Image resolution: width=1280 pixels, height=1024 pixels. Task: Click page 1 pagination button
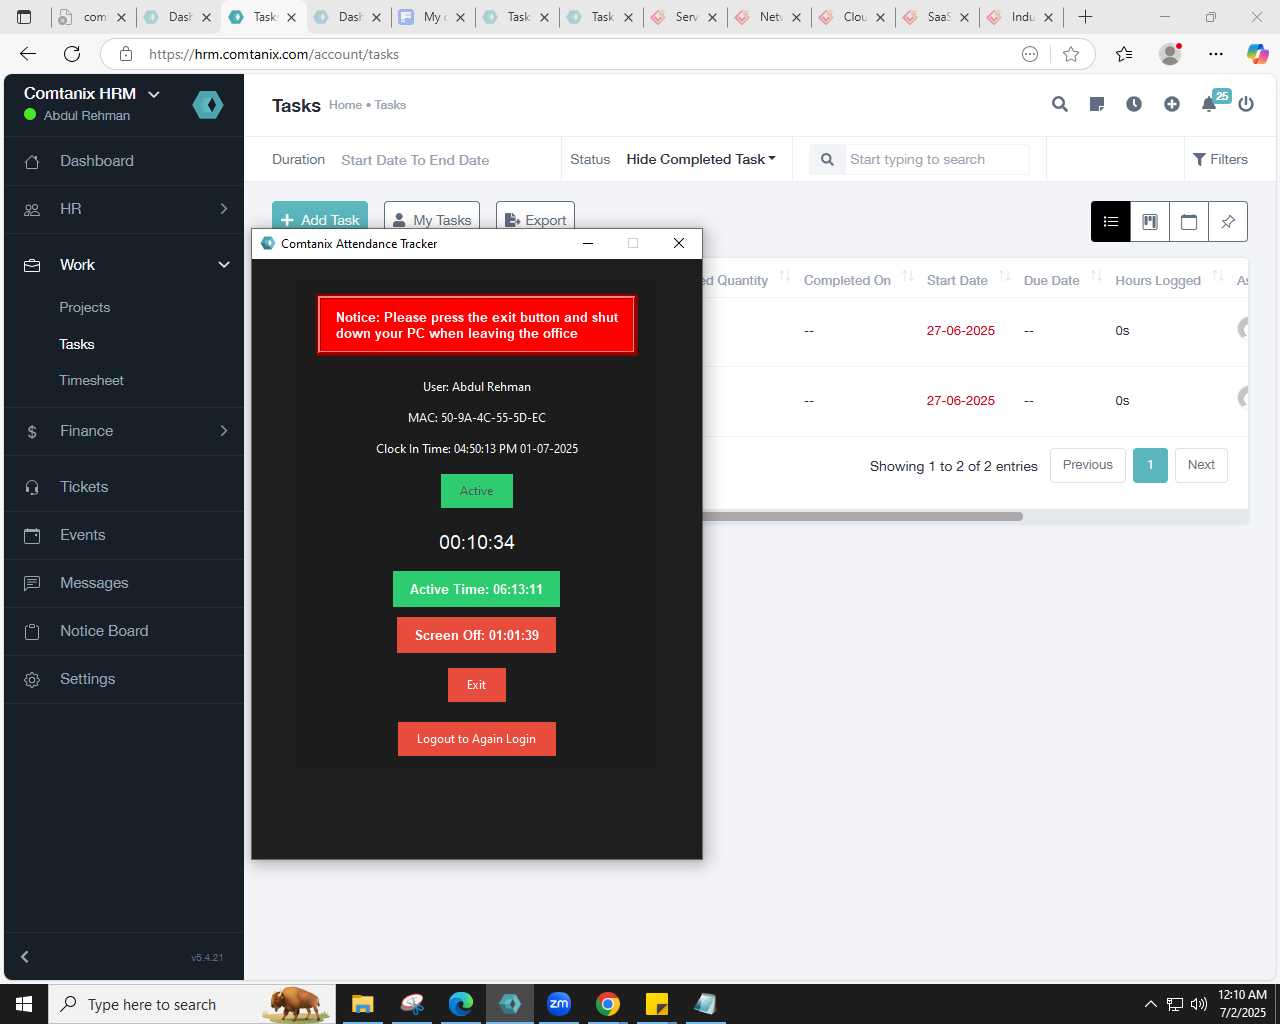tap(1150, 465)
